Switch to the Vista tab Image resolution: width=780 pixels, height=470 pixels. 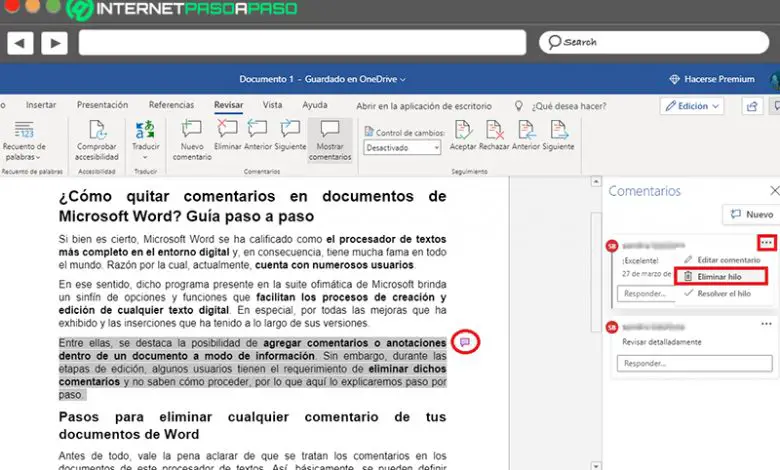click(272, 105)
